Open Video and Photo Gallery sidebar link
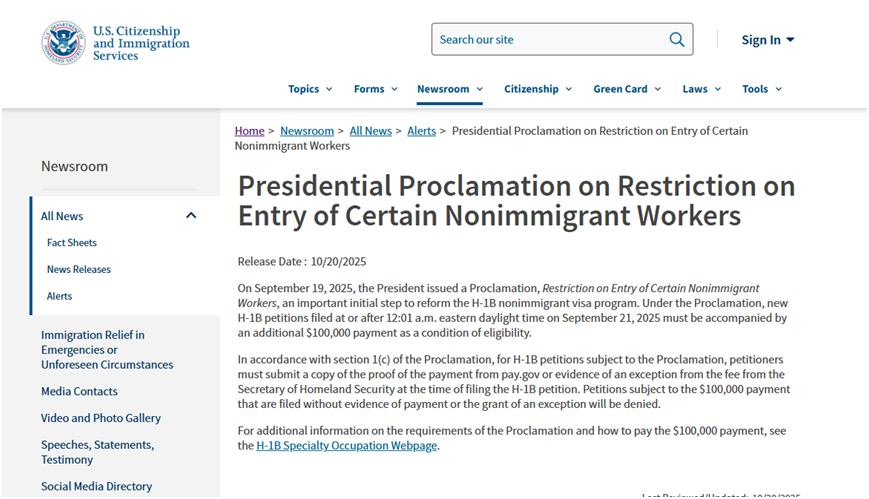869x499 pixels. coord(100,418)
